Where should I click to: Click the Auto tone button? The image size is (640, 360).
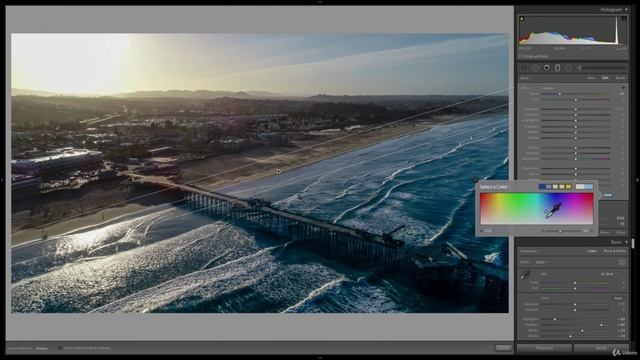619,298
